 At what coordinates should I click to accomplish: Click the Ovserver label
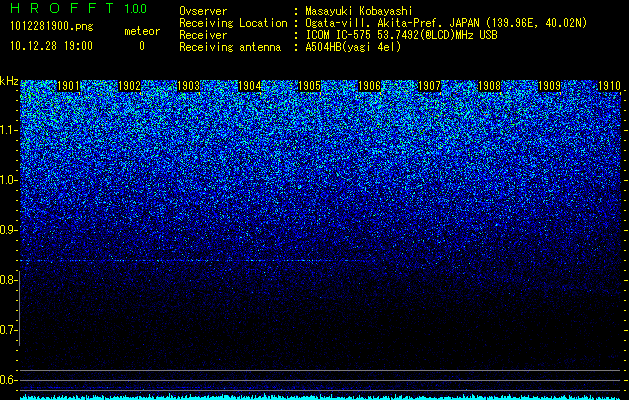click(203, 11)
